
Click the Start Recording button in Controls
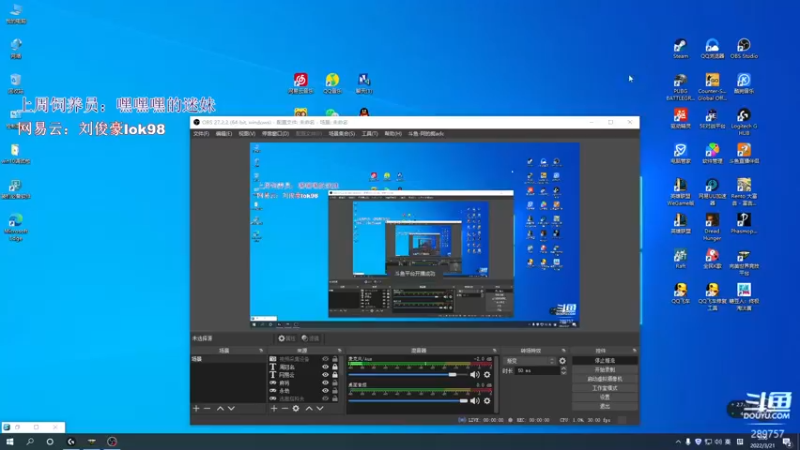pos(605,370)
